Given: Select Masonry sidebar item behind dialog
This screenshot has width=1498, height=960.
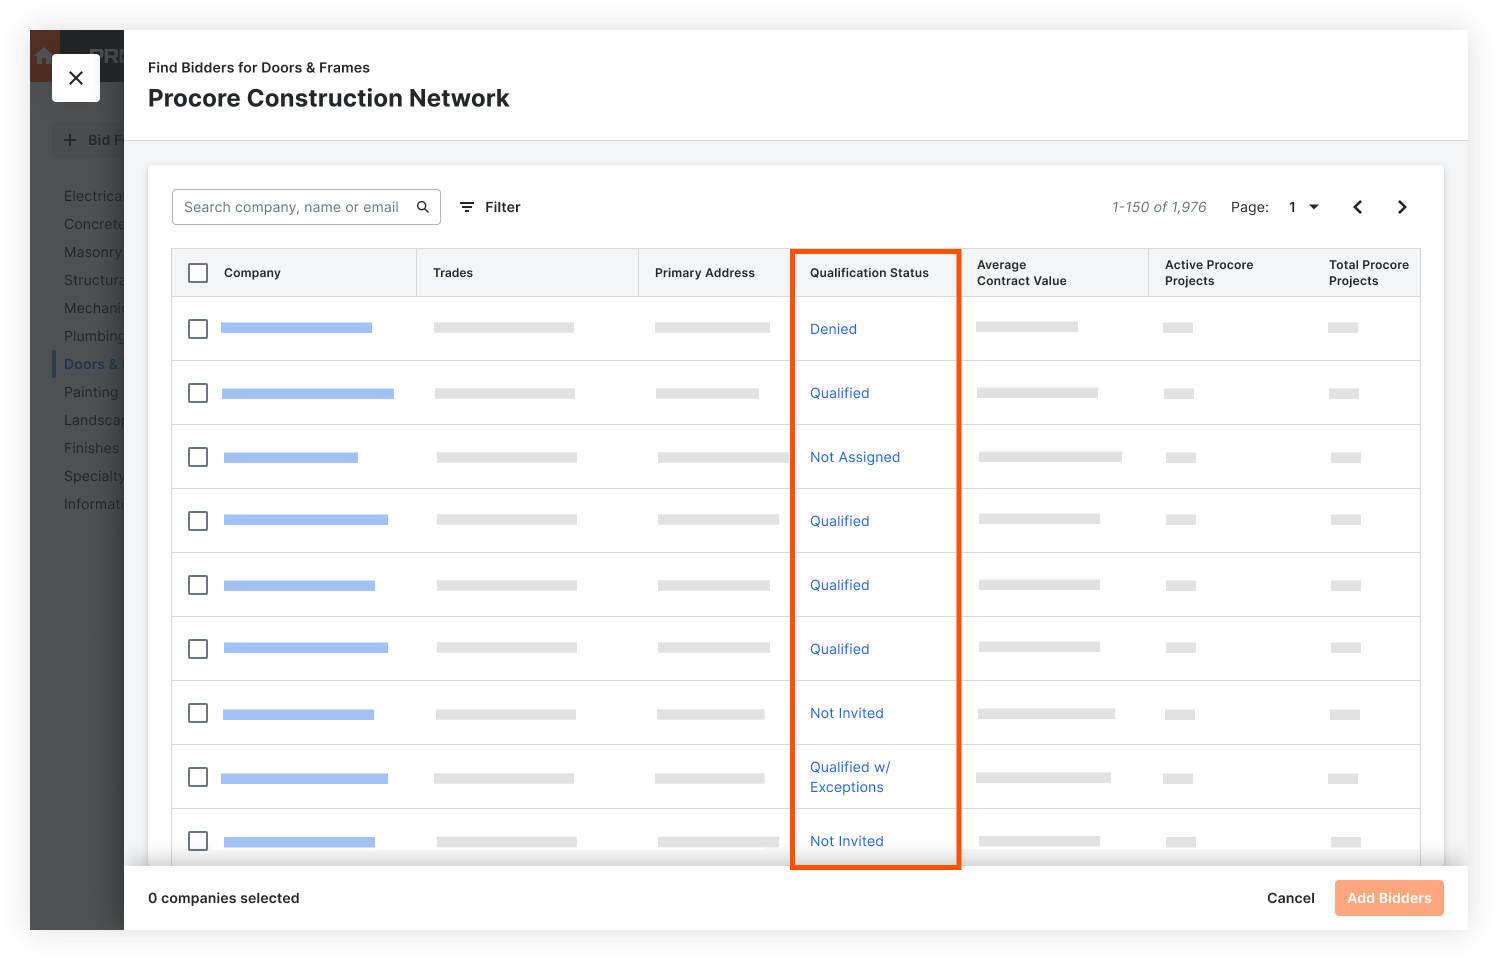Looking at the screenshot, I should pos(92,252).
